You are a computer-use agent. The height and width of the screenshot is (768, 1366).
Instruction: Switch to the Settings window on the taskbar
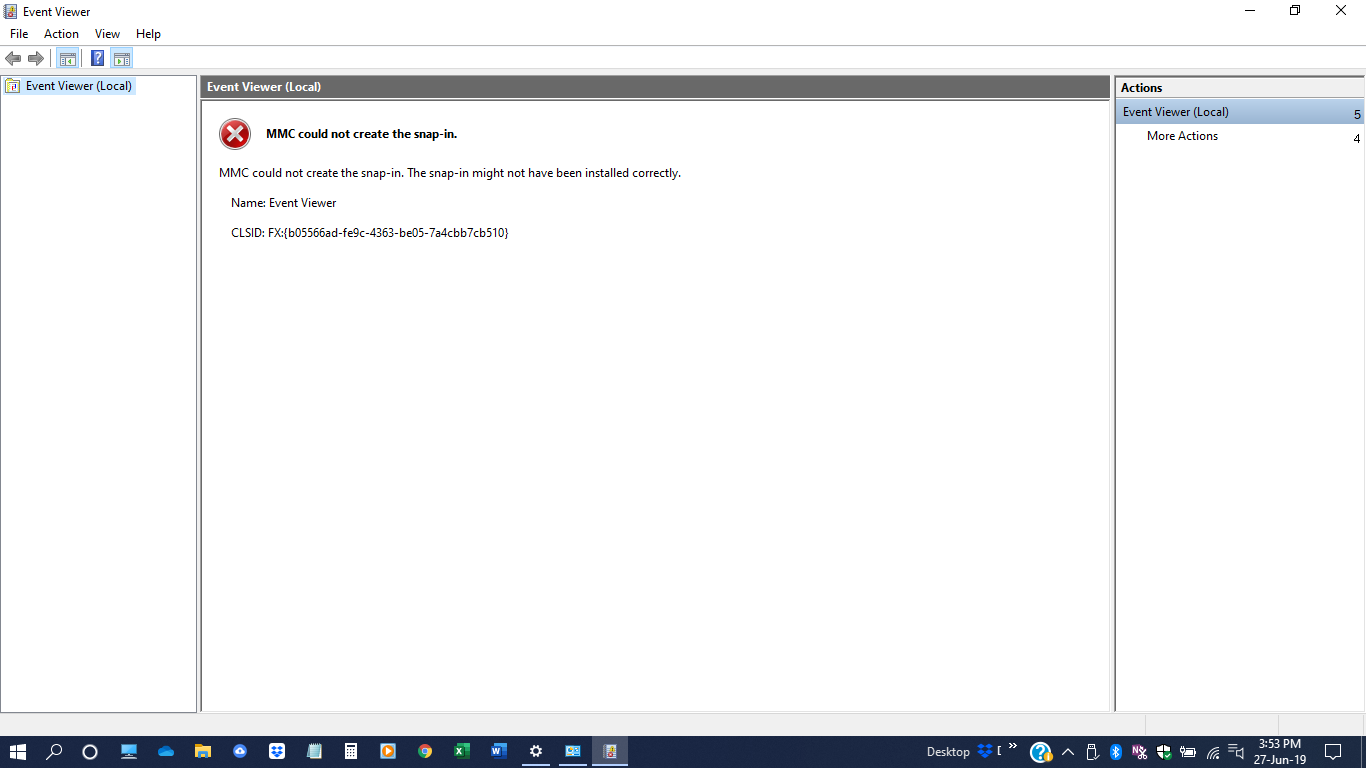click(x=536, y=751)
